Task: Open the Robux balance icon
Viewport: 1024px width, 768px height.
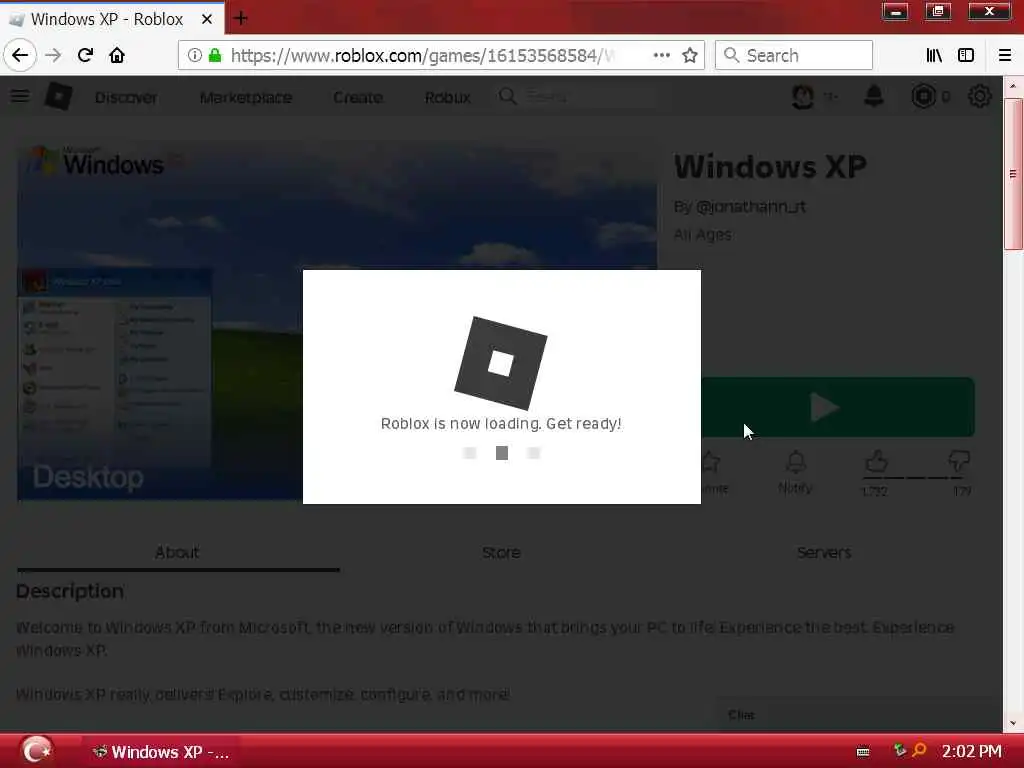Action: 923,97
